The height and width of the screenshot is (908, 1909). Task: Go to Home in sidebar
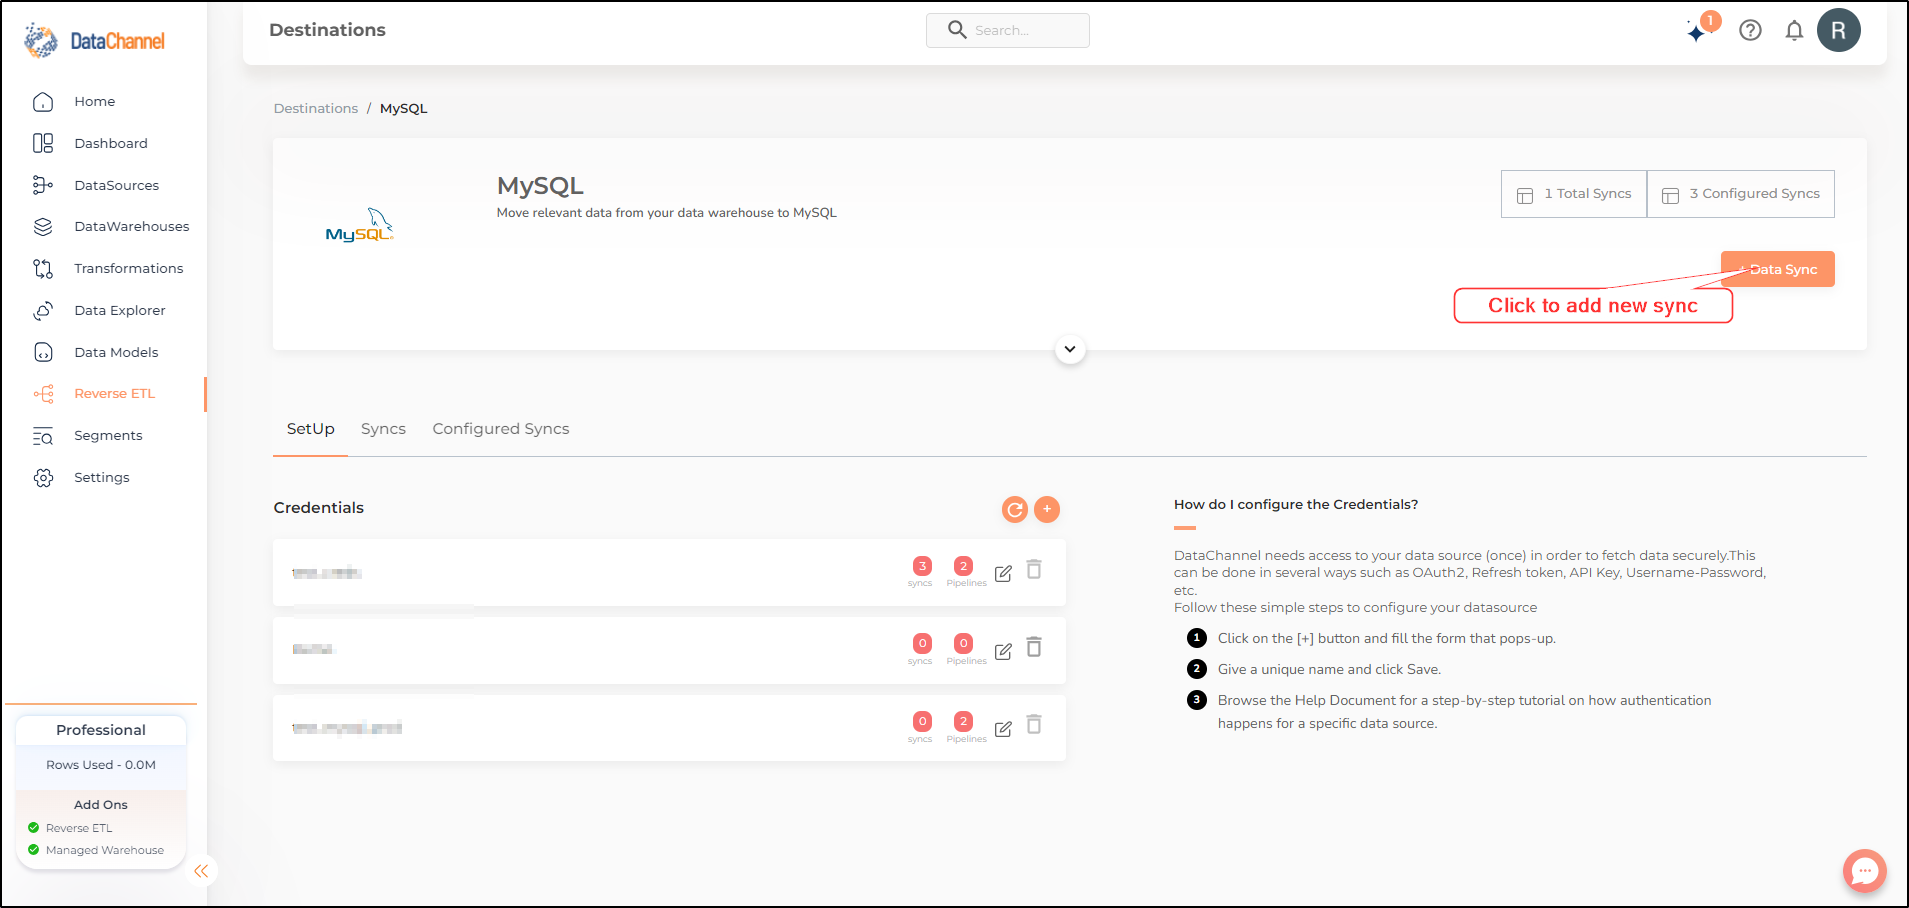coord(95,102)
